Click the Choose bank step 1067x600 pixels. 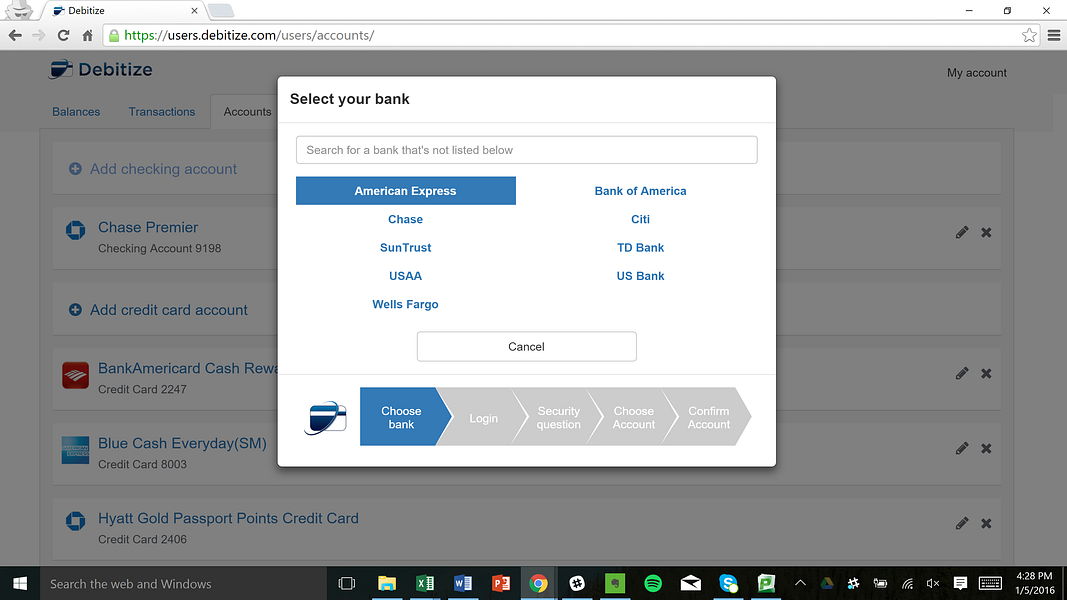(401, 417)
